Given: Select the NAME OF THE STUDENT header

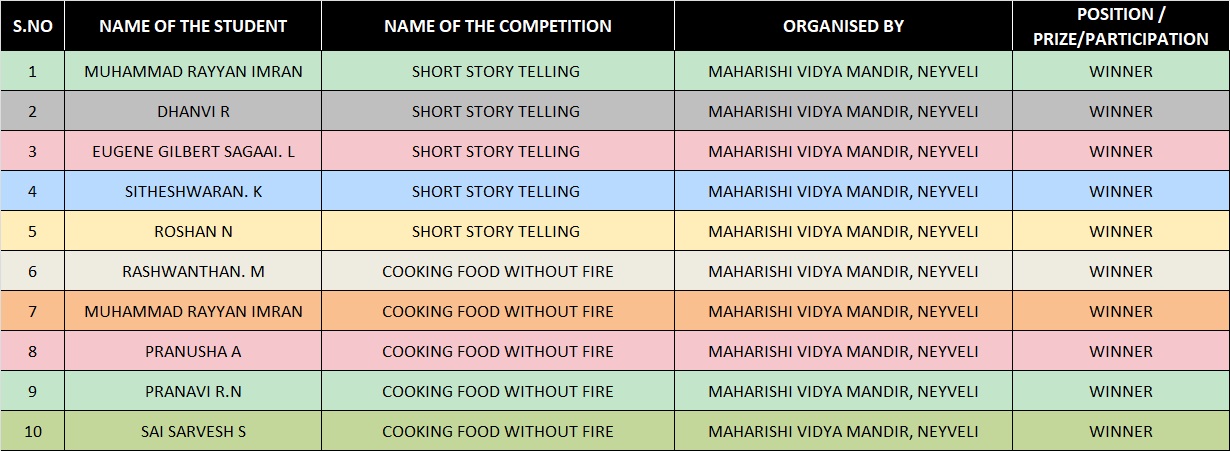Looking at the screenshot, I should coord(193,27).
